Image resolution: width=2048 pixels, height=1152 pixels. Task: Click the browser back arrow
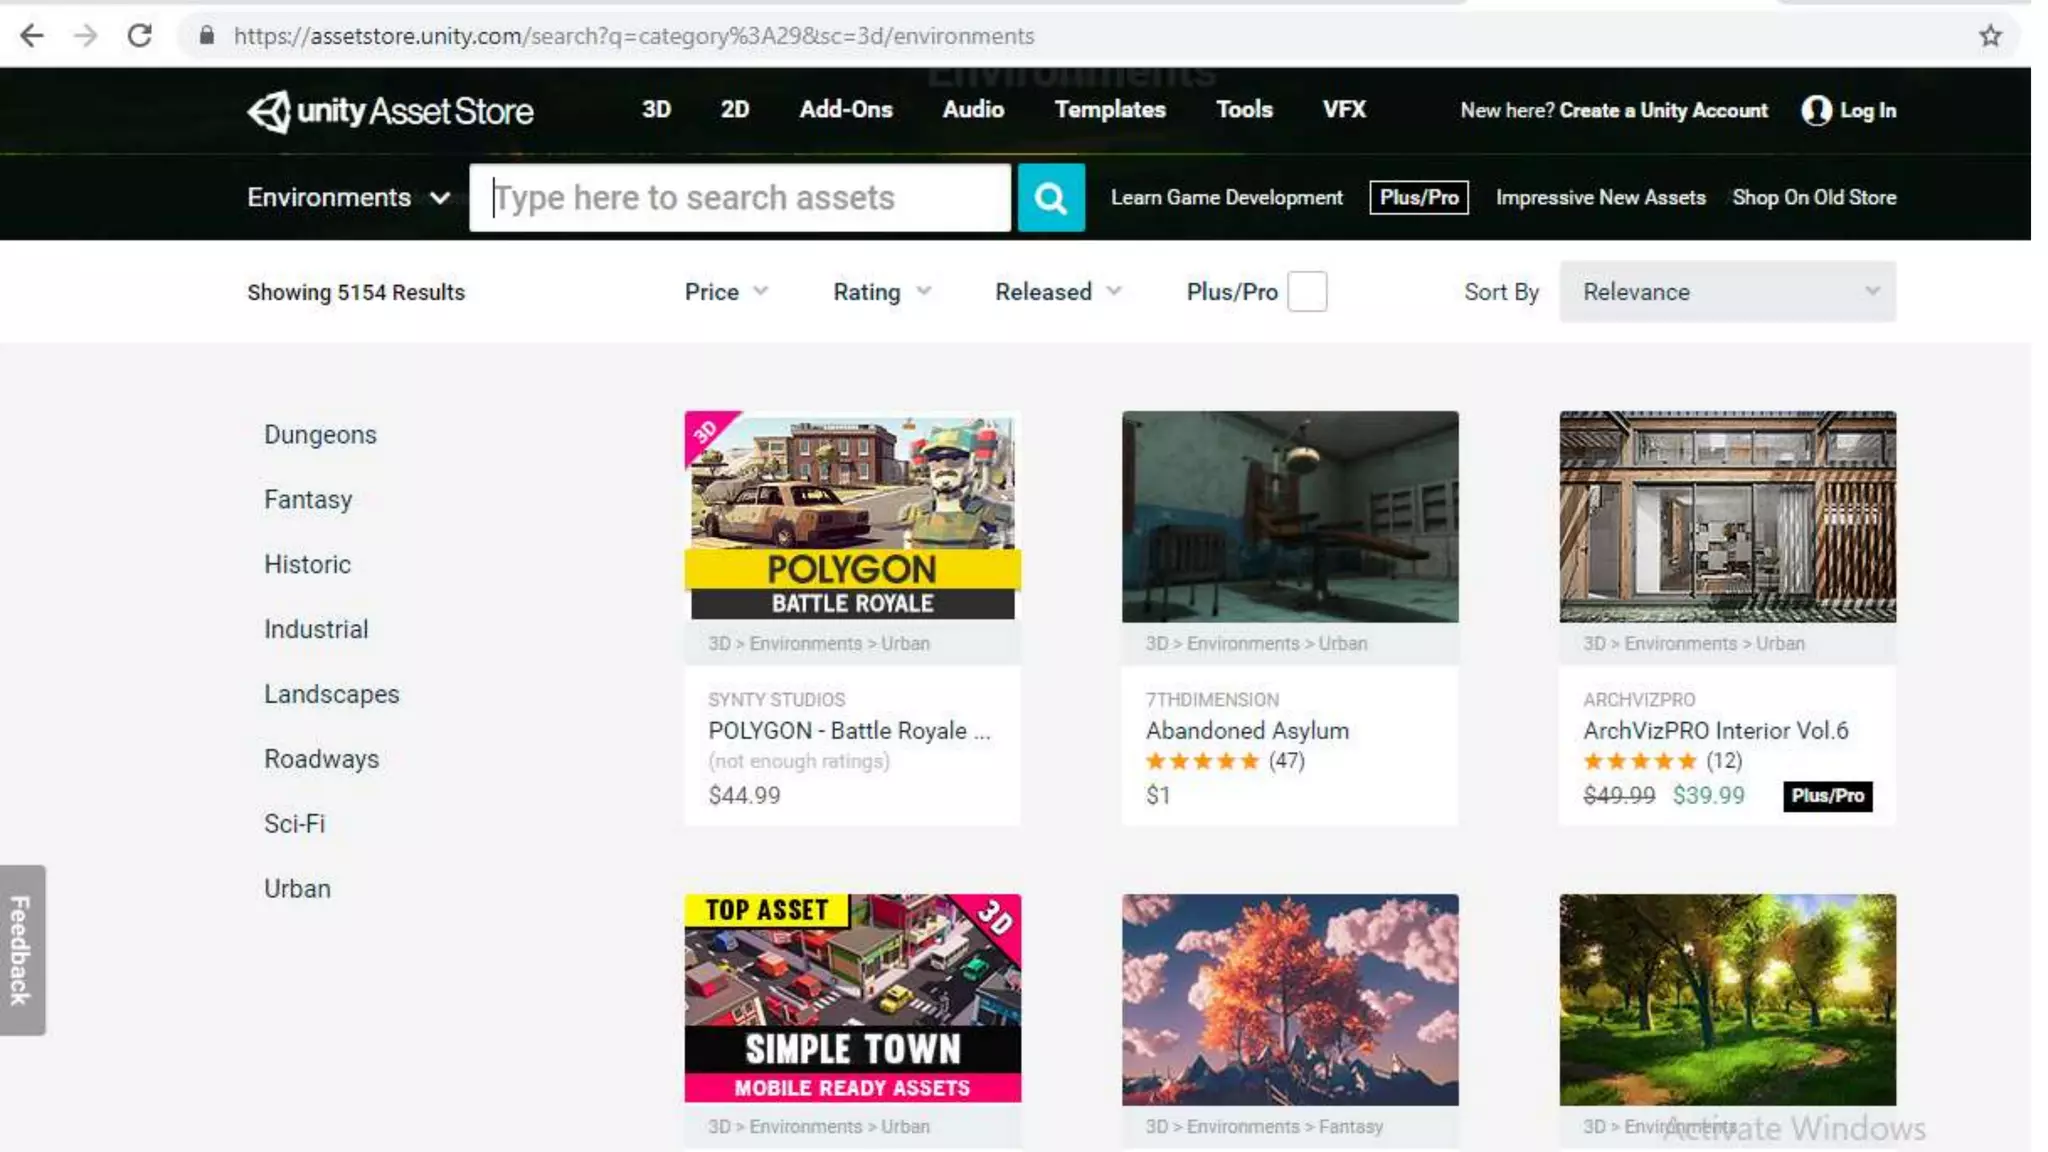[x=32, y=36]
